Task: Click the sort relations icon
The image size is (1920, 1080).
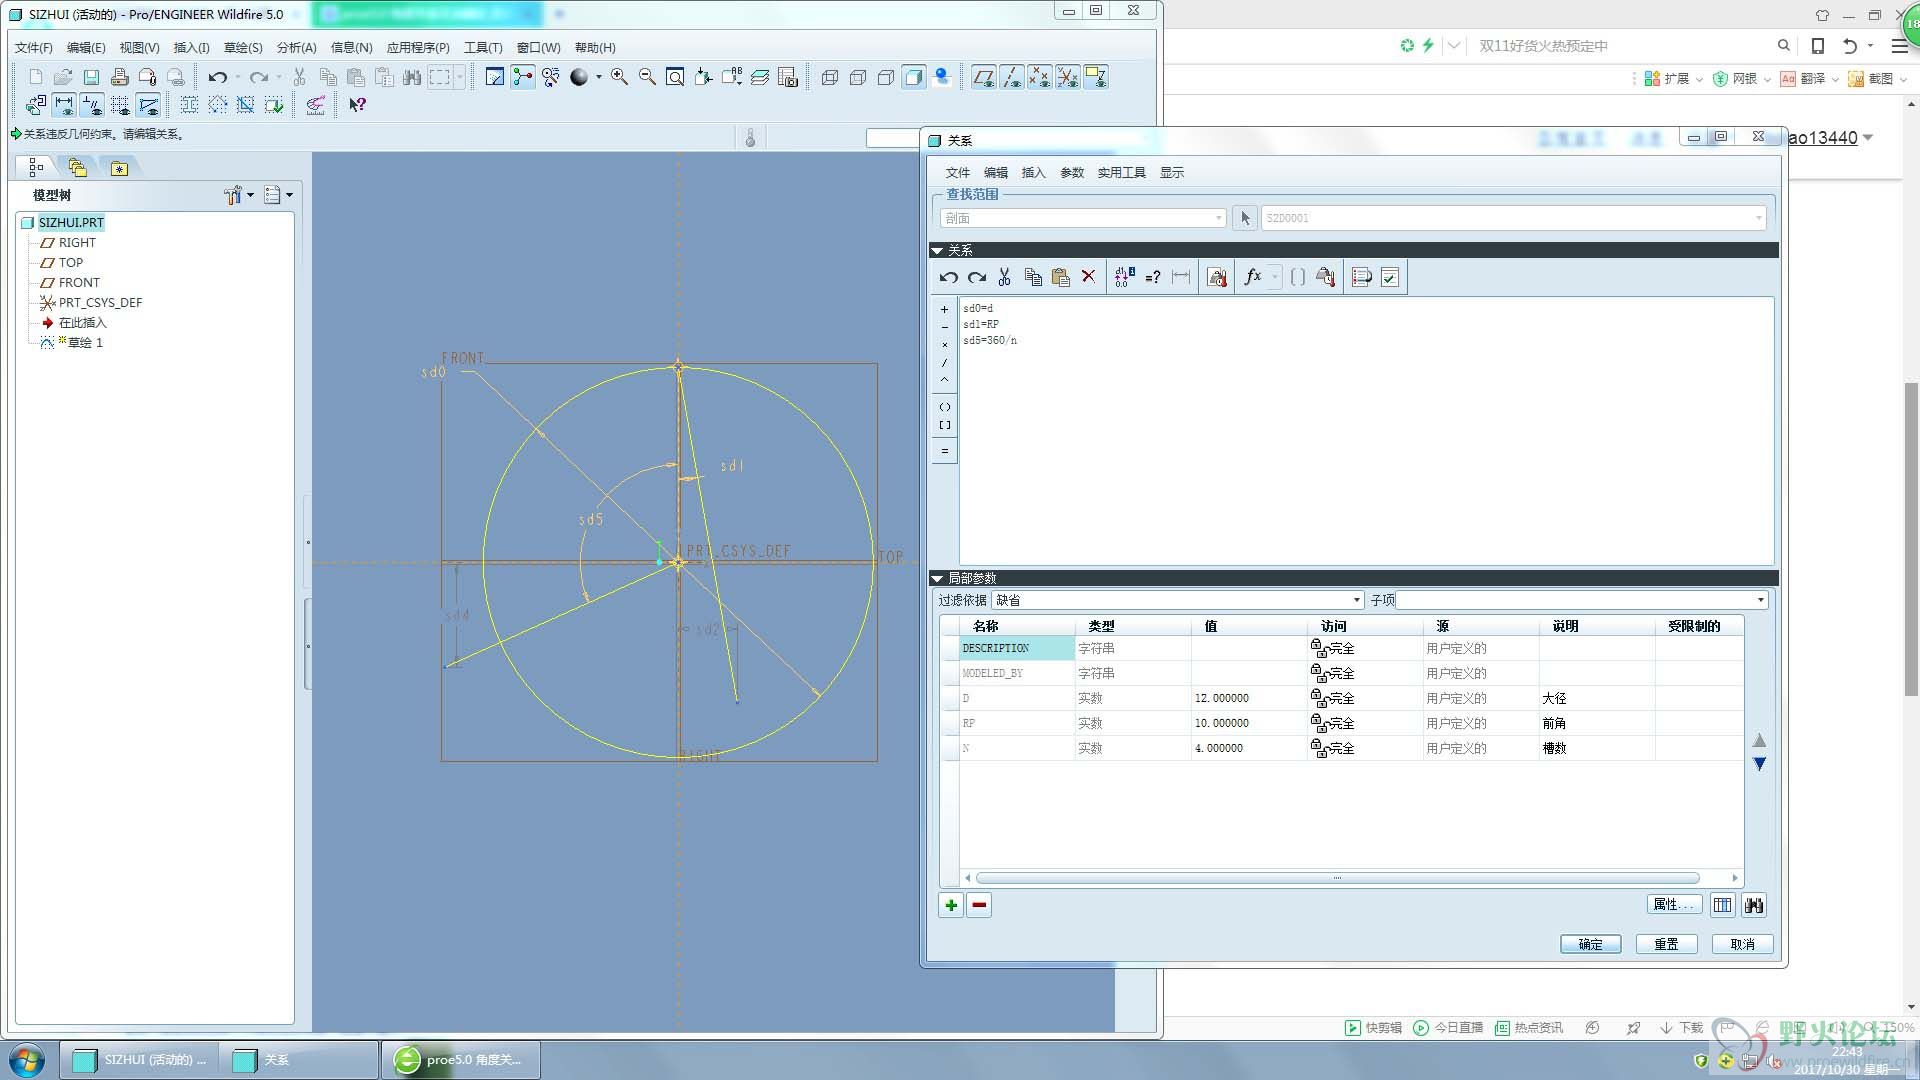Action: click(x=1361, y=277)
